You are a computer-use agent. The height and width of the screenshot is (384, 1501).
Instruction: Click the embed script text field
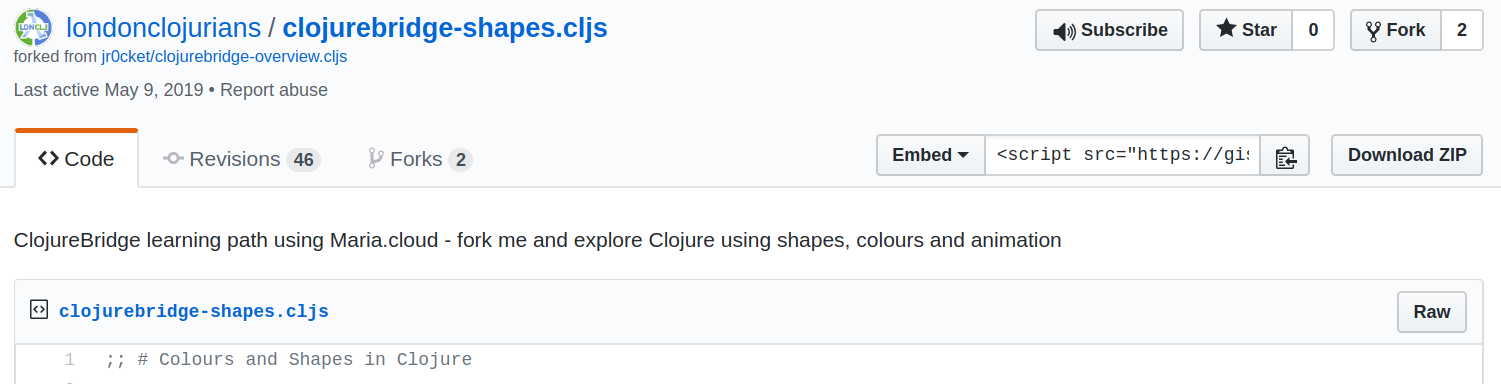(1122, 155)
